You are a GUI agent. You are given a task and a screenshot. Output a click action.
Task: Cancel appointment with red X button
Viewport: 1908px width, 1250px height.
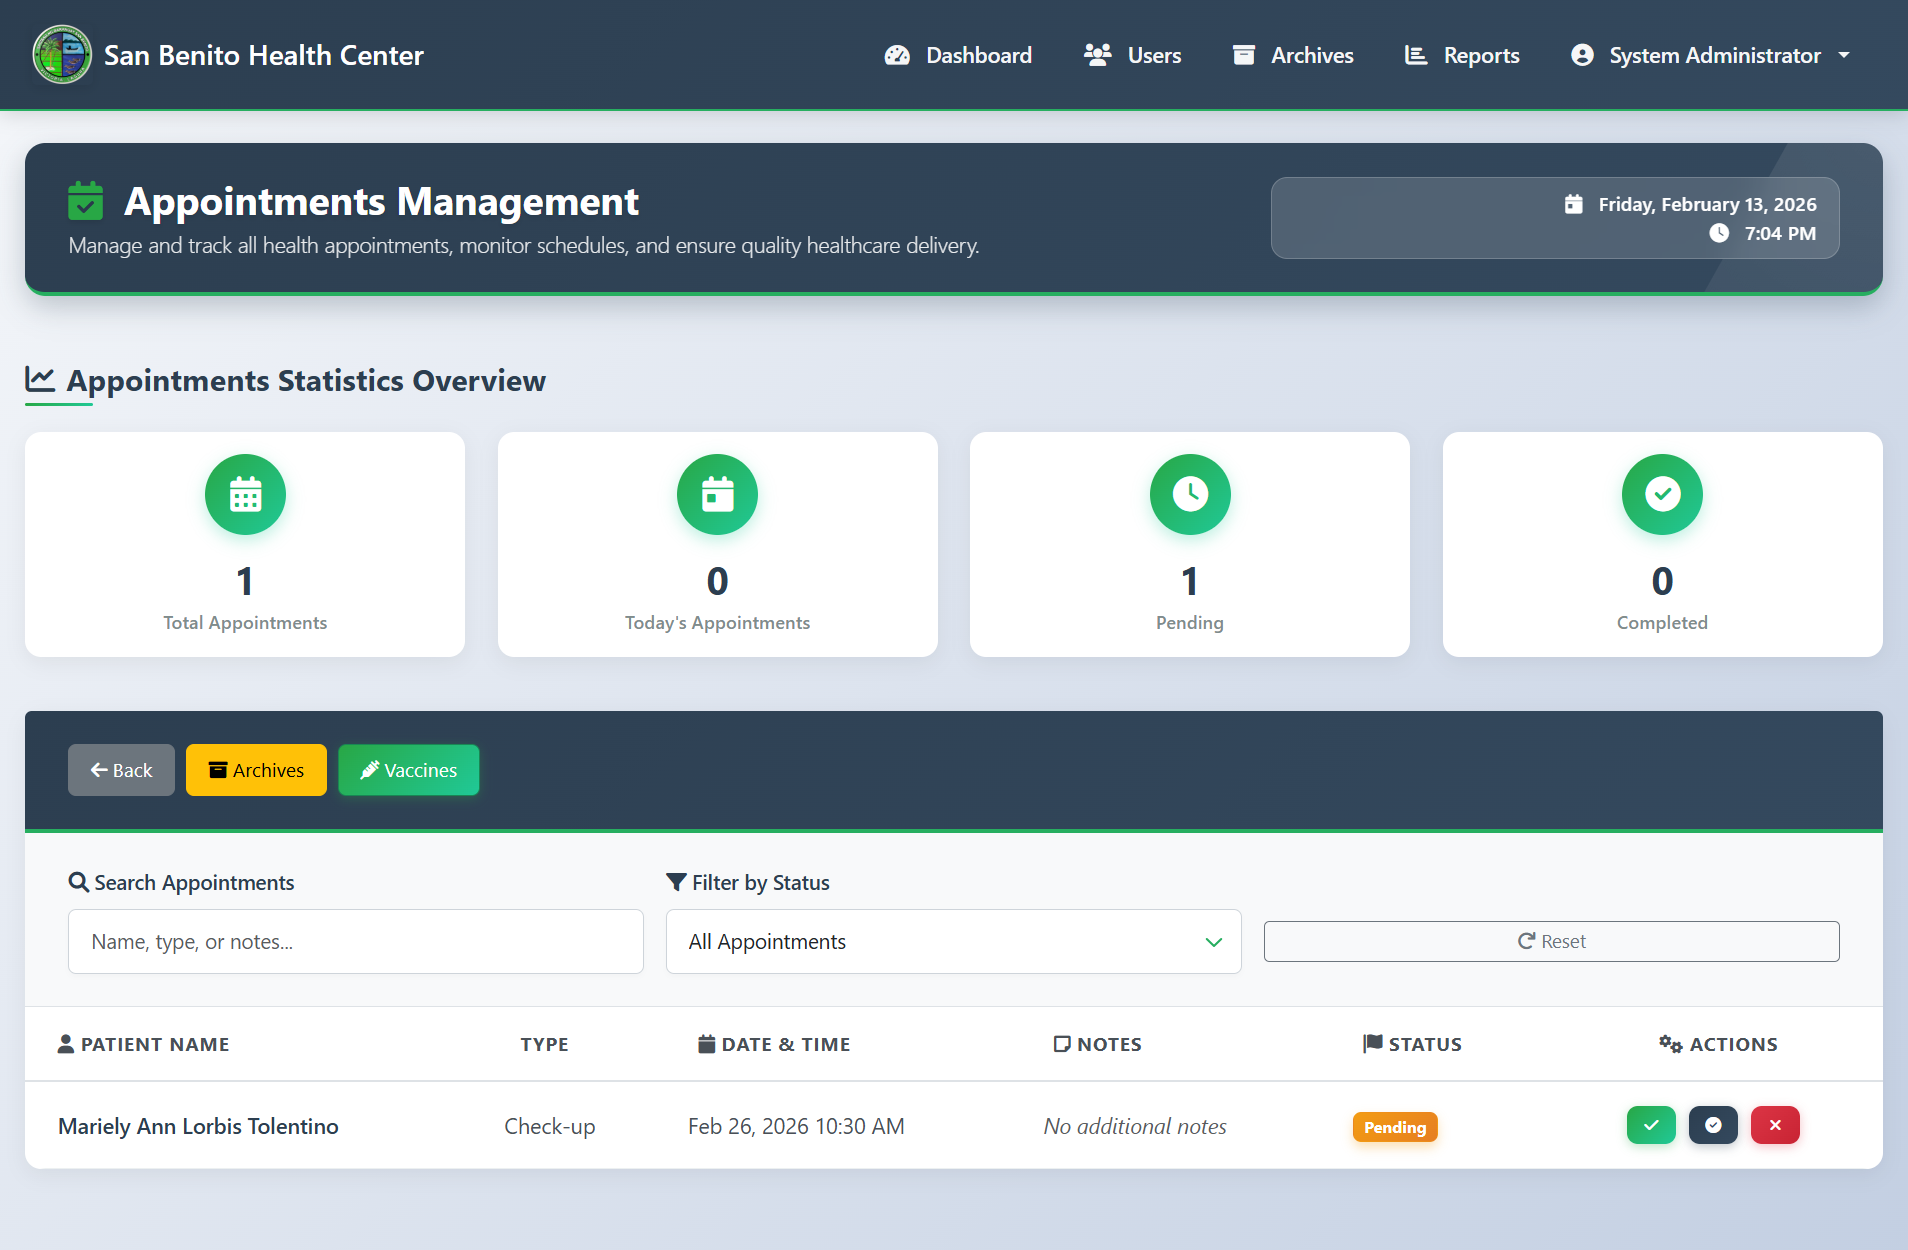pyautogui.click(x=1774, y=1125)
